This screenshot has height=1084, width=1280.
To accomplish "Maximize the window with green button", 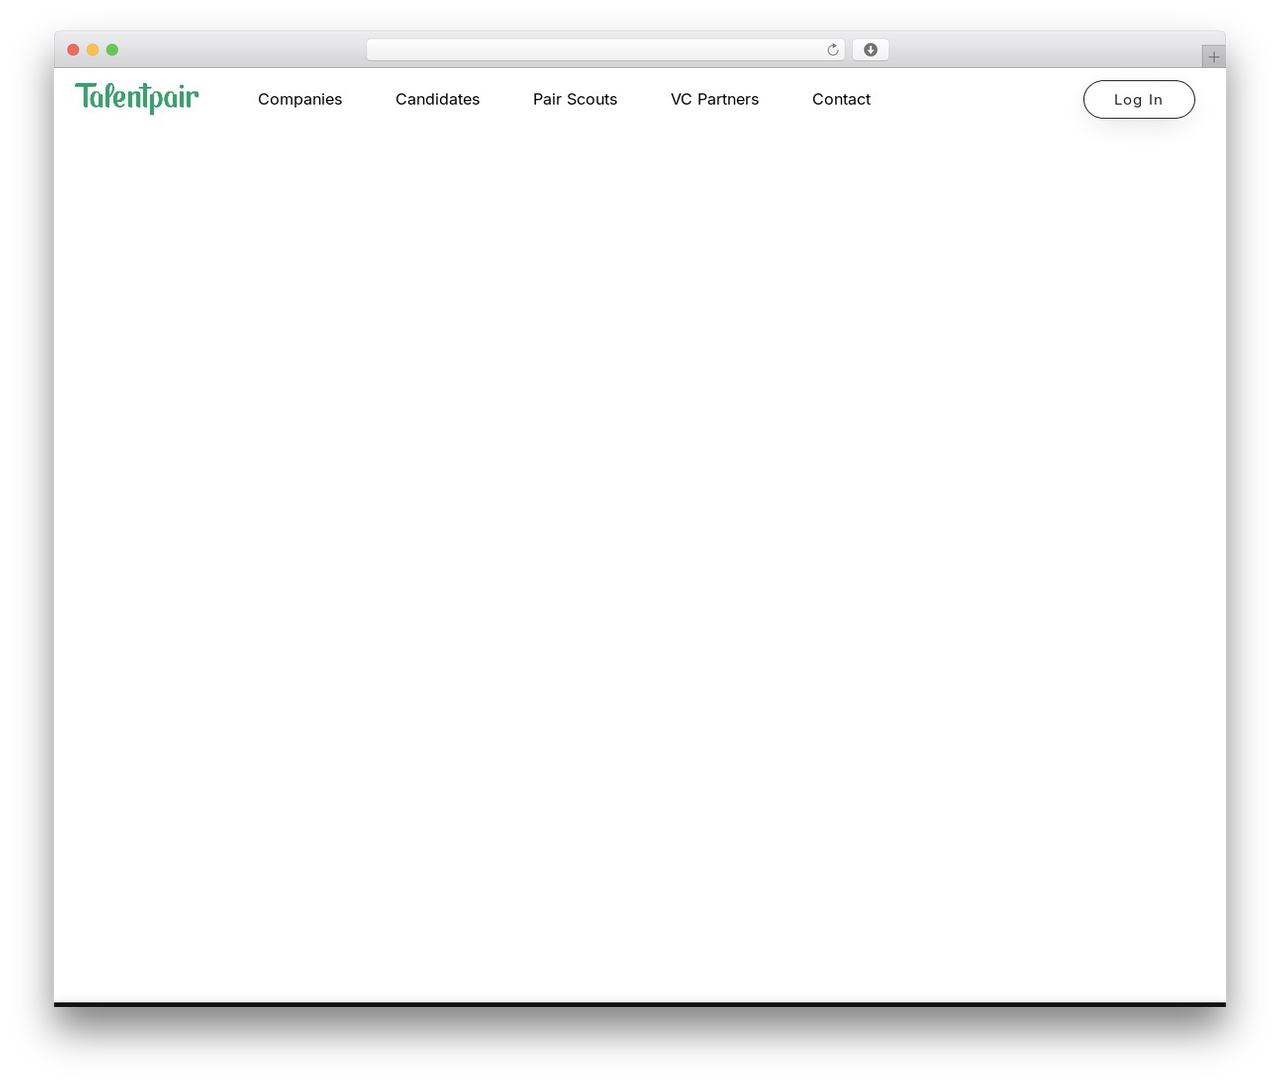I will click(x=112, y=50).
